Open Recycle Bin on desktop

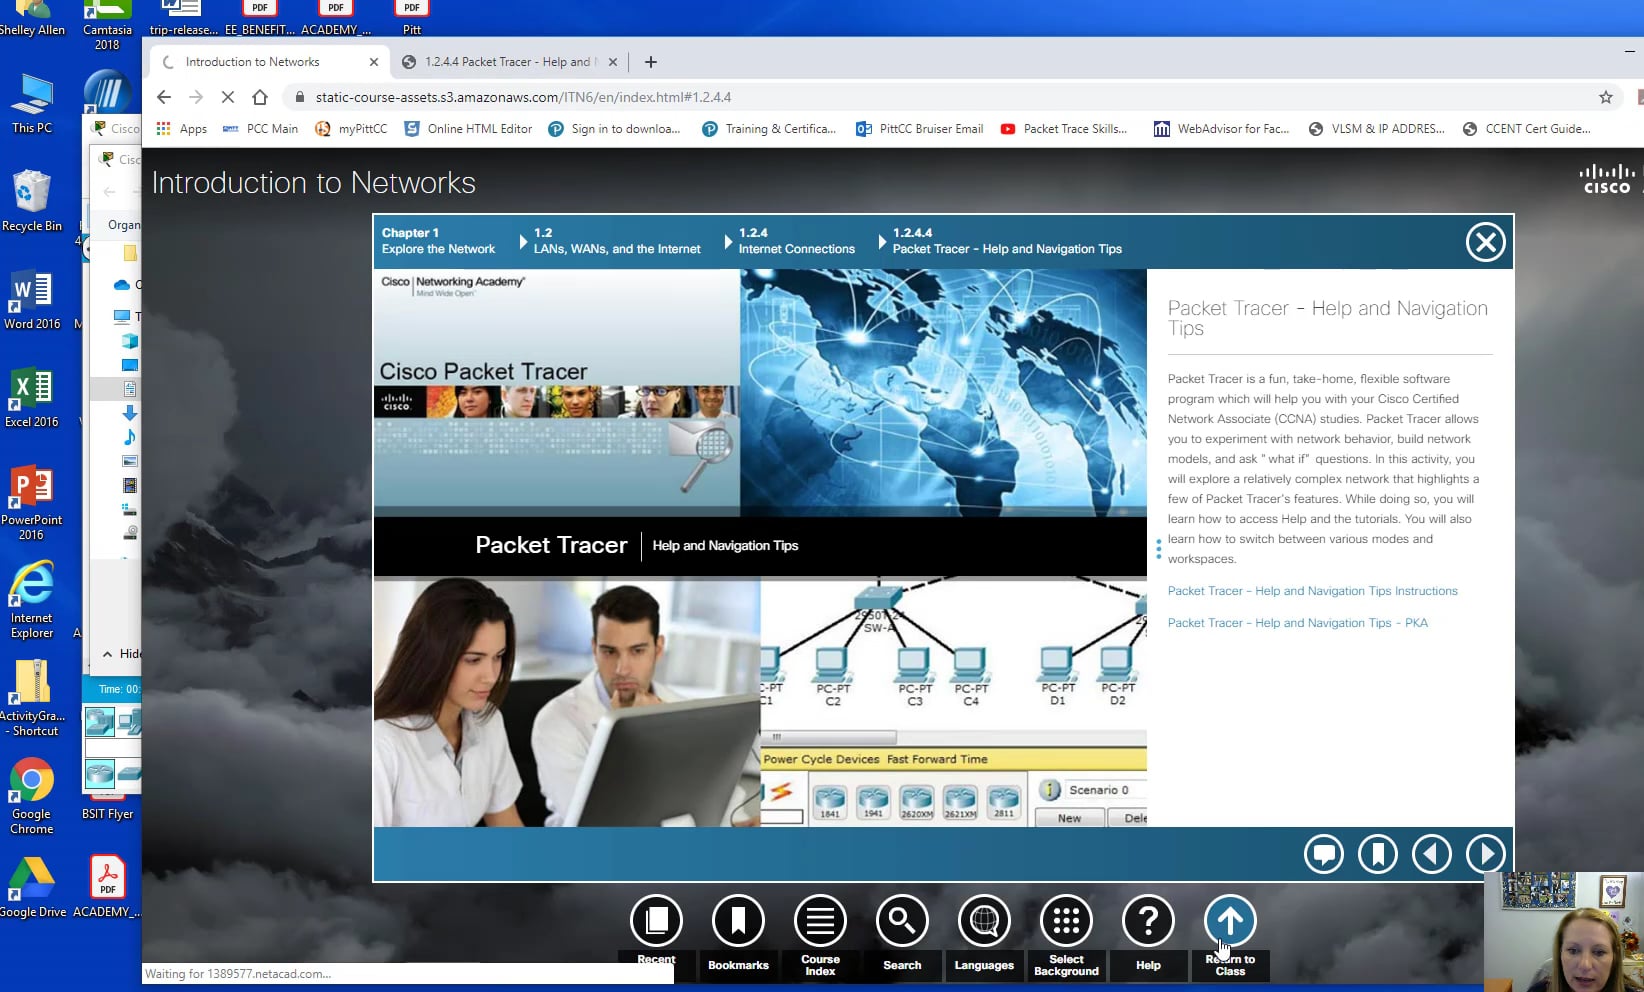click(x=31, y=200)
